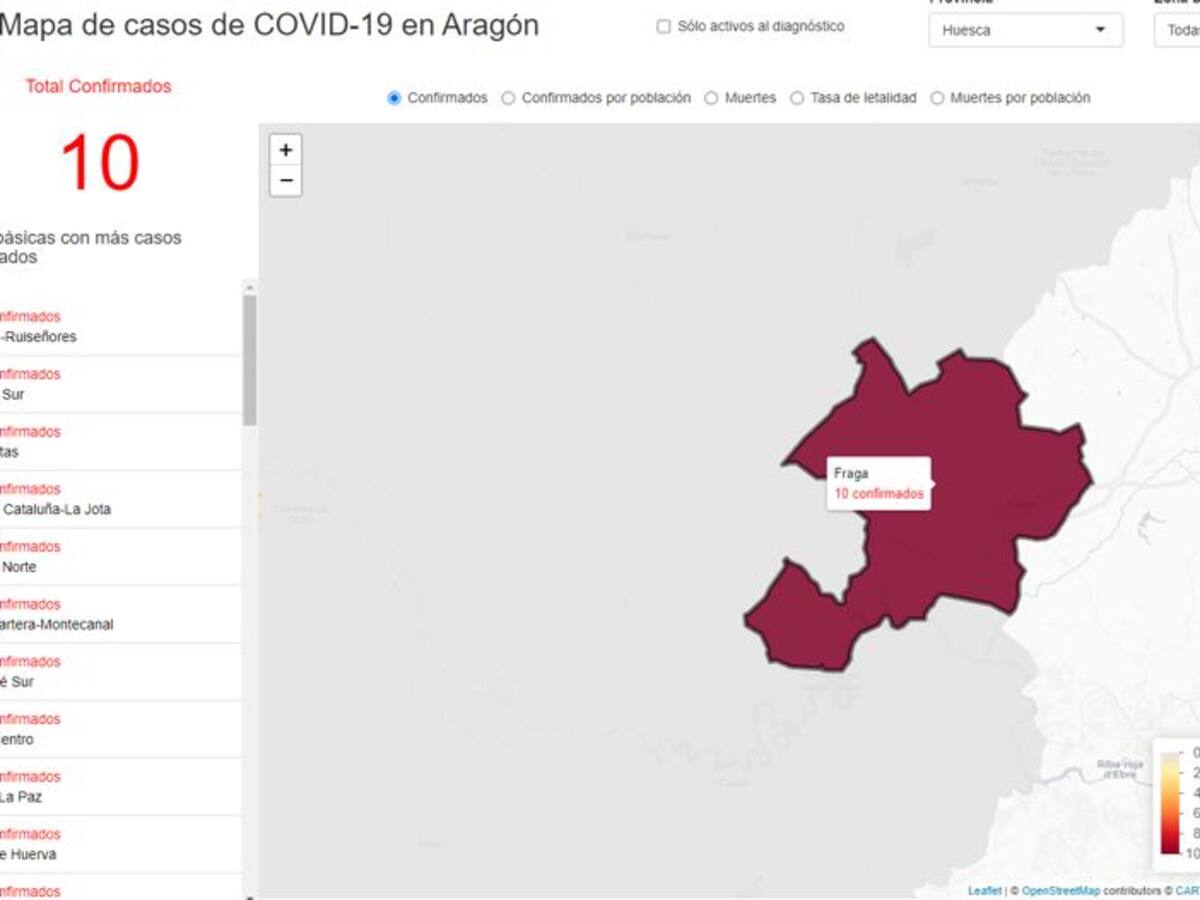Select the 'Muertes' radio option
This screenshot has height=900, width=1200.
click(x=710, y=98)
